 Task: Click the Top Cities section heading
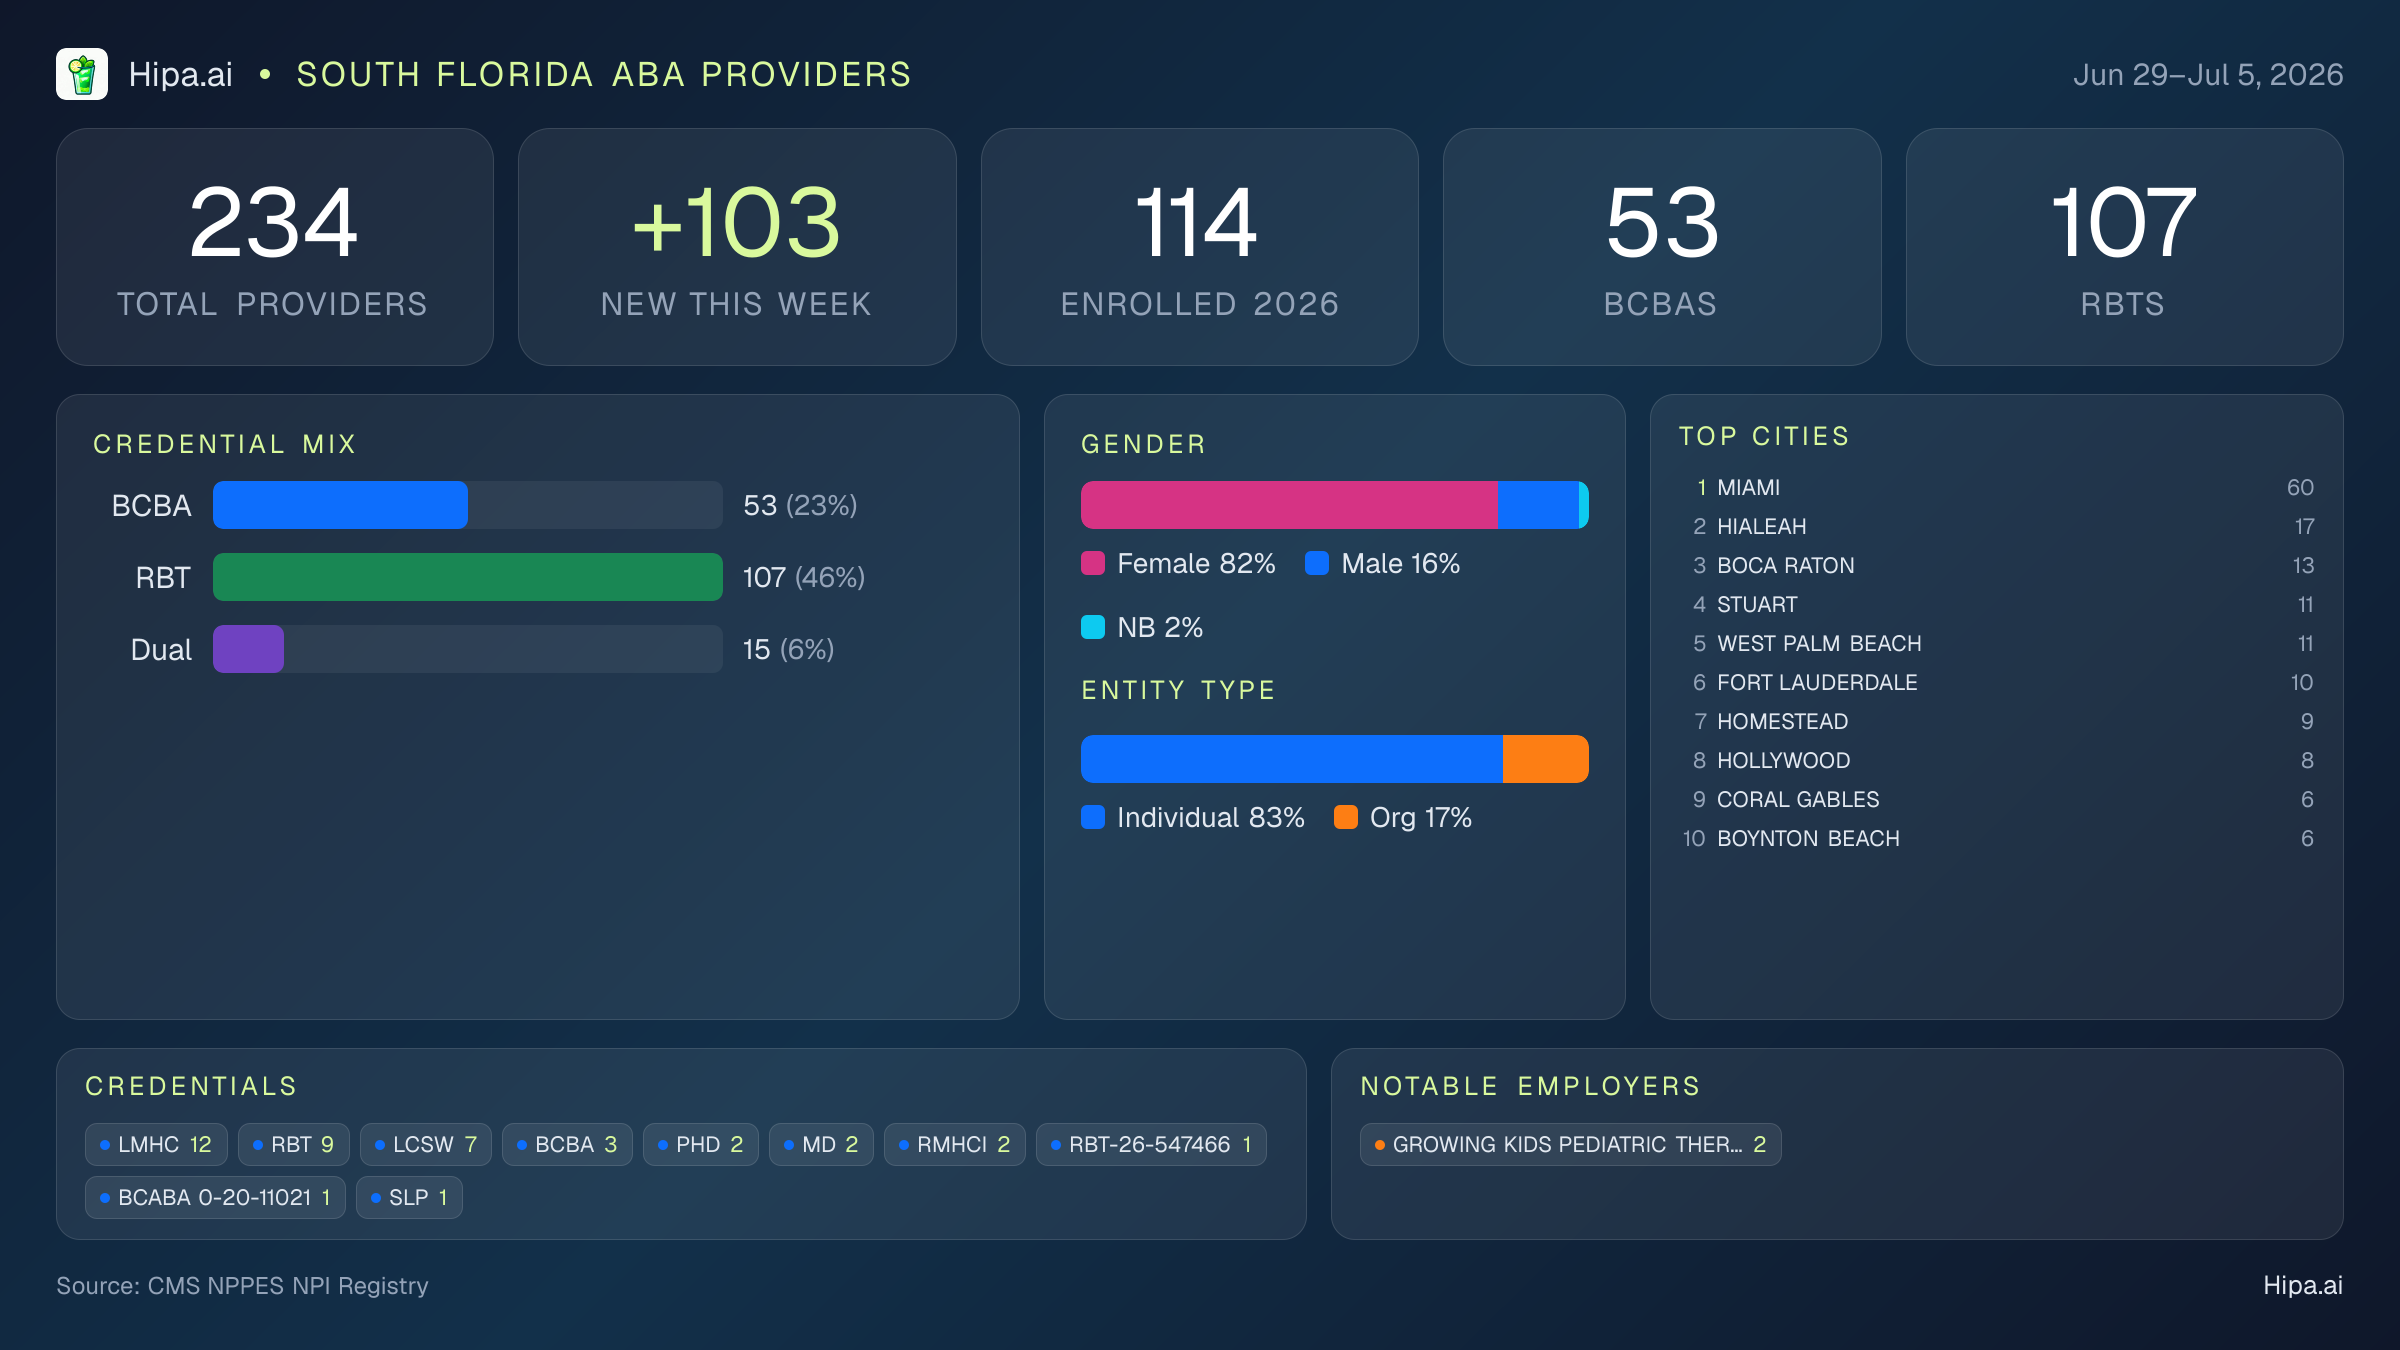pyautogui.click(x=1764, y=436)
